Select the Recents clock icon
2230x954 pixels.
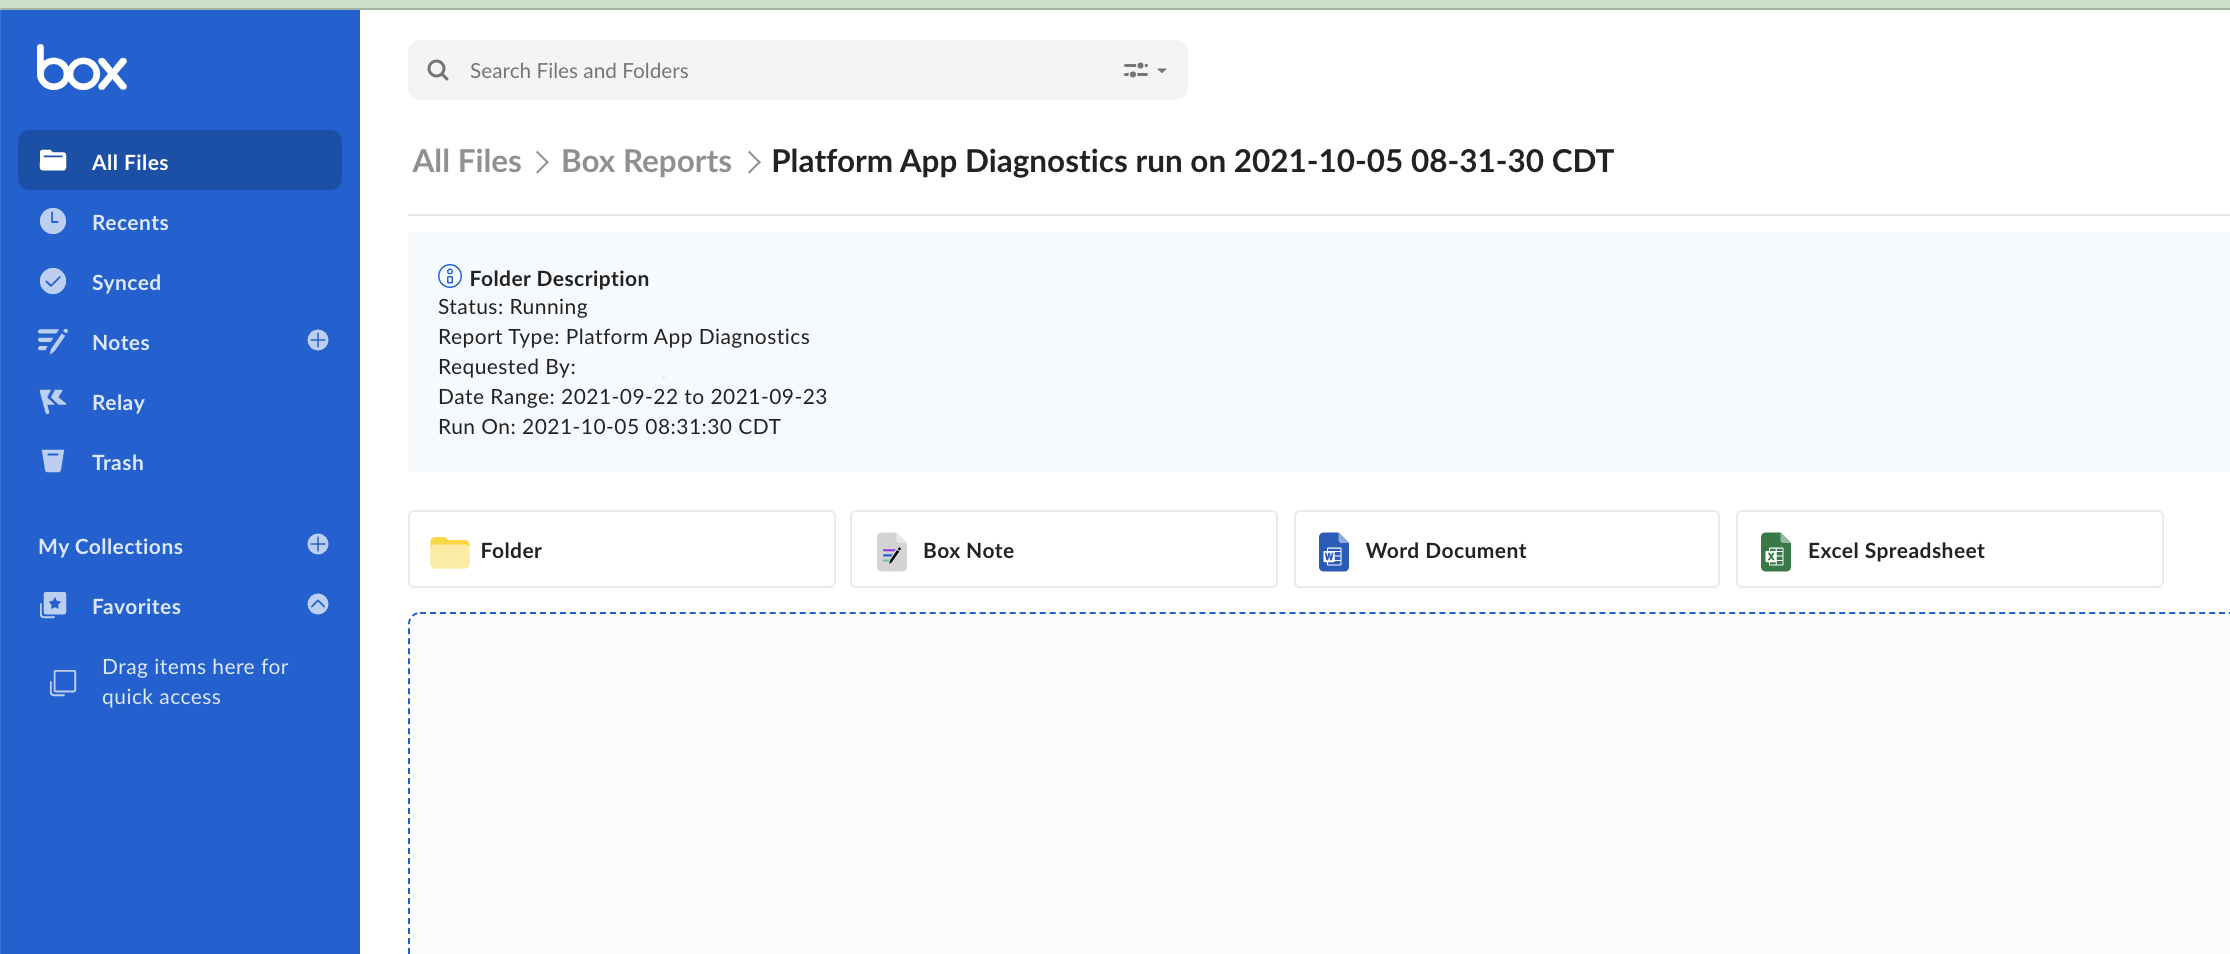52,221
